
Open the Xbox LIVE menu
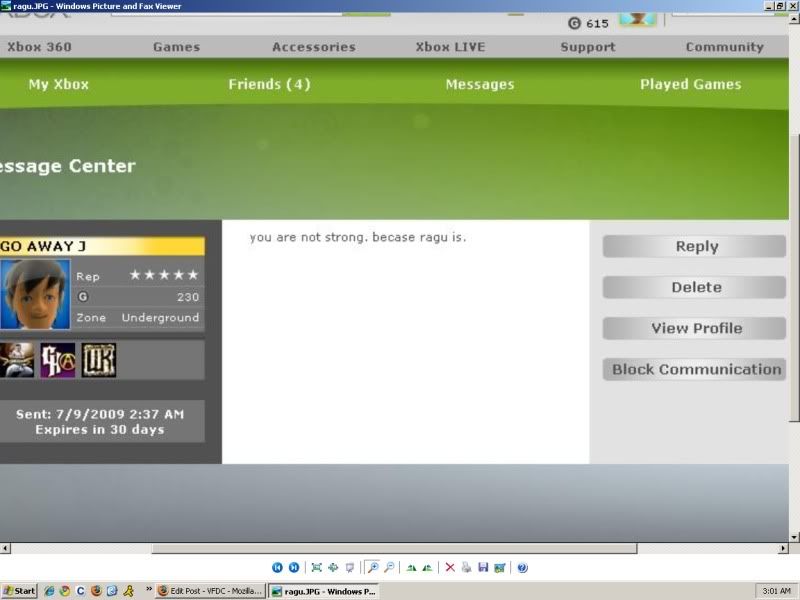(451, 47)
